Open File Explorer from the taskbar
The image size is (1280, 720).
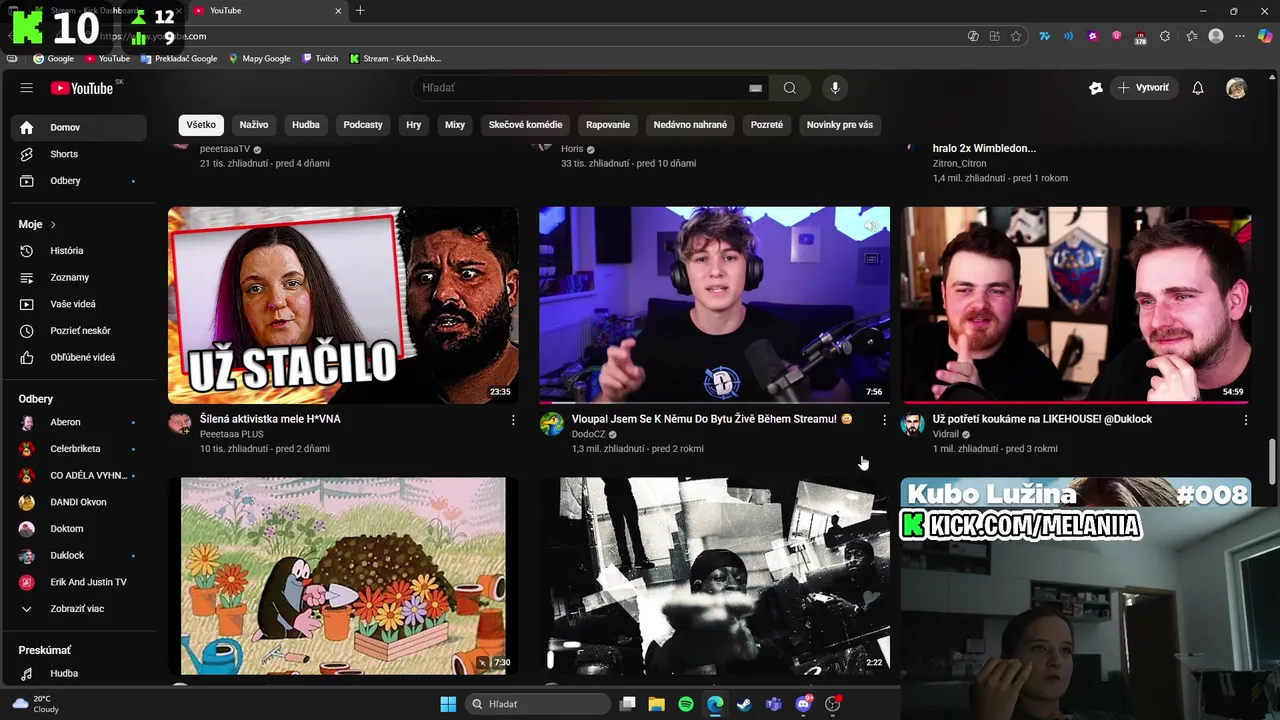click(656, 704)
